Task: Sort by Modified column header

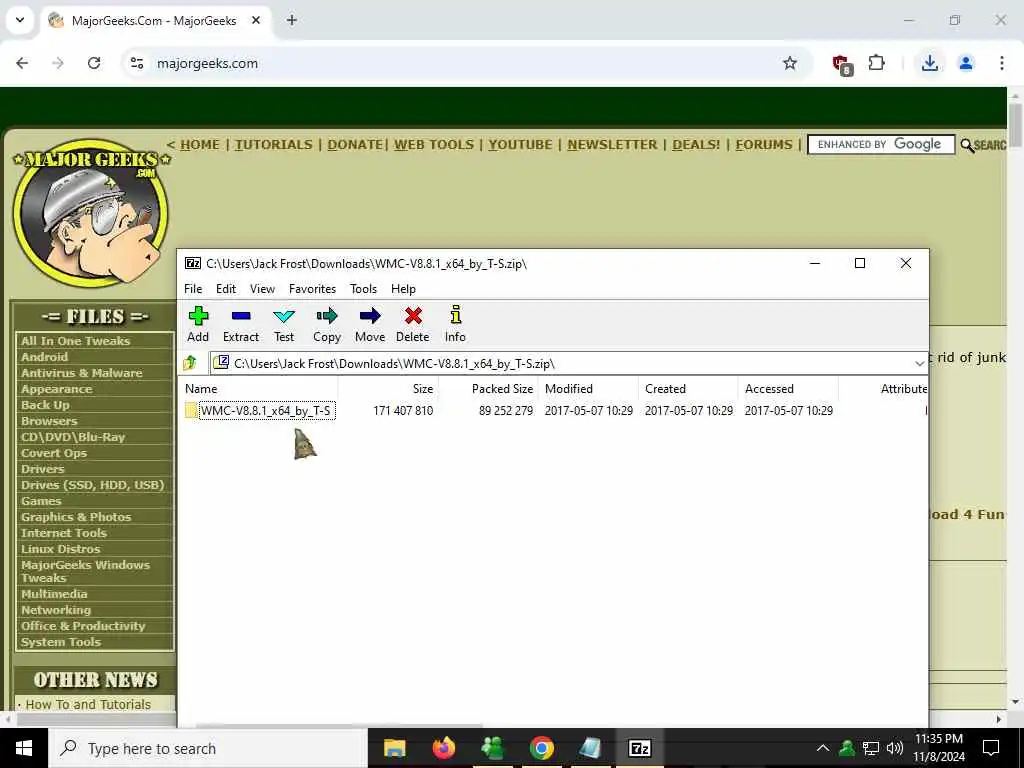Action: pos(569,389)
